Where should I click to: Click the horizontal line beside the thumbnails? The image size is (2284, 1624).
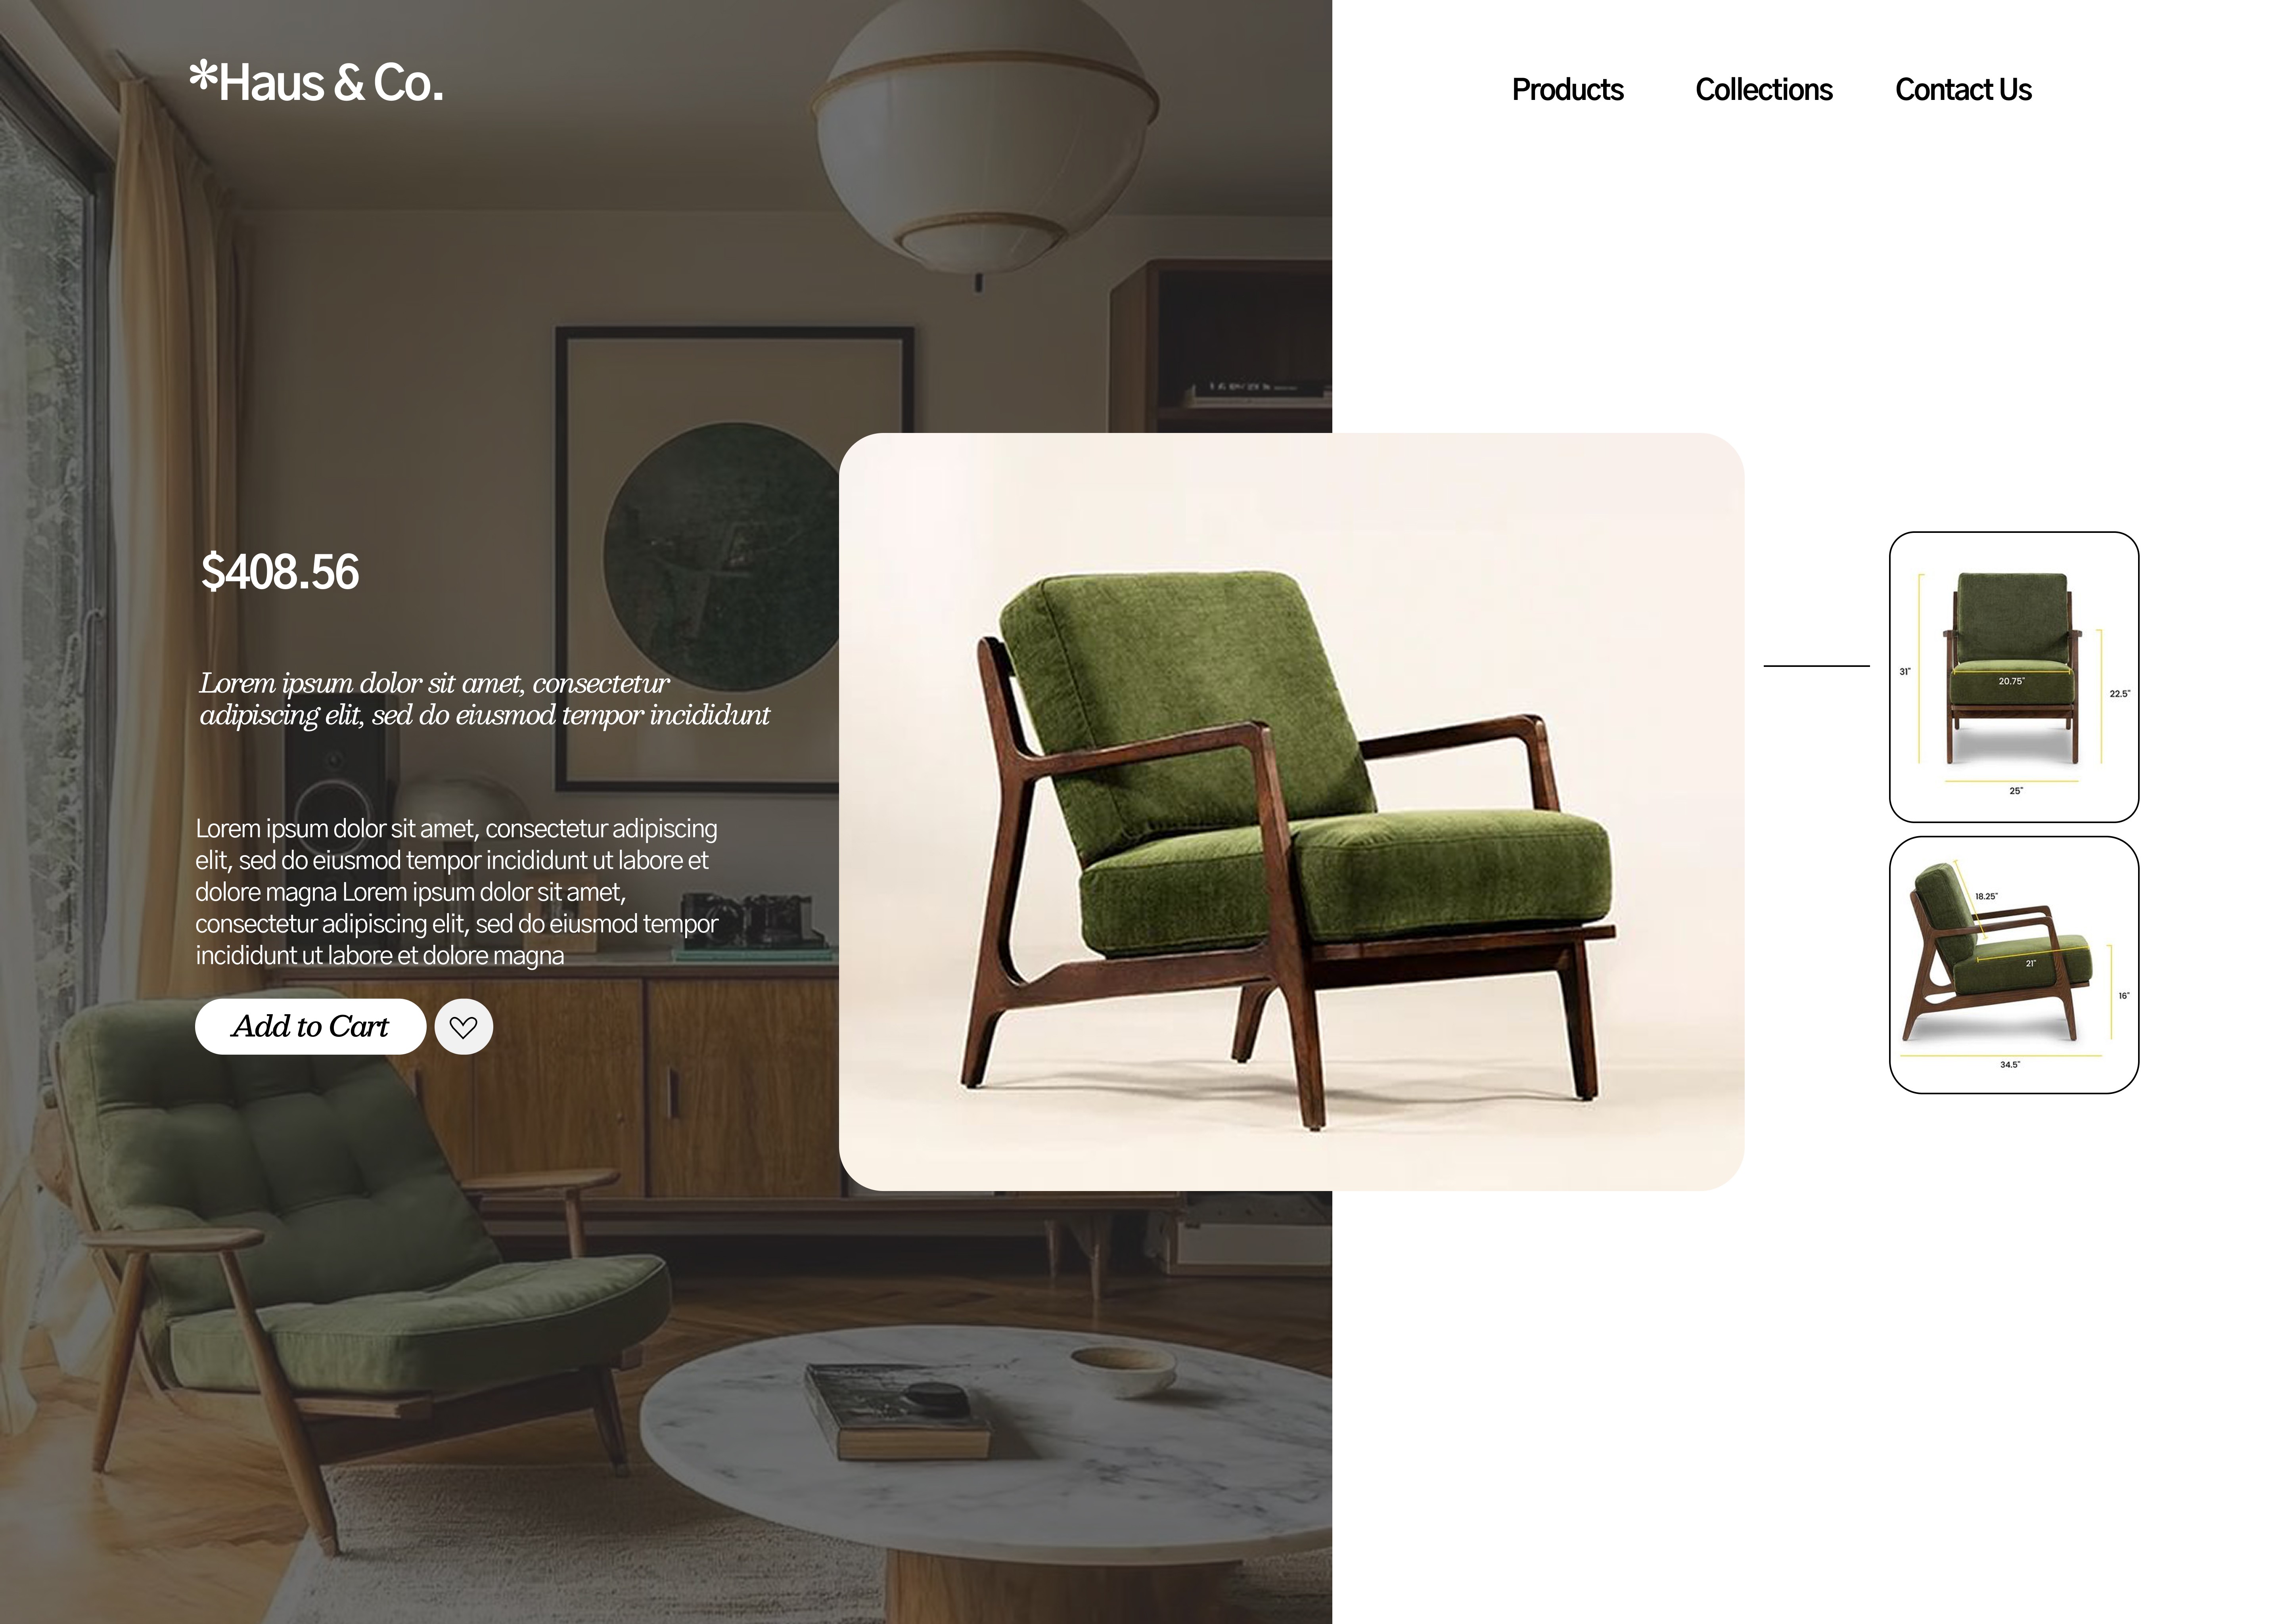tap(1816, 665)
